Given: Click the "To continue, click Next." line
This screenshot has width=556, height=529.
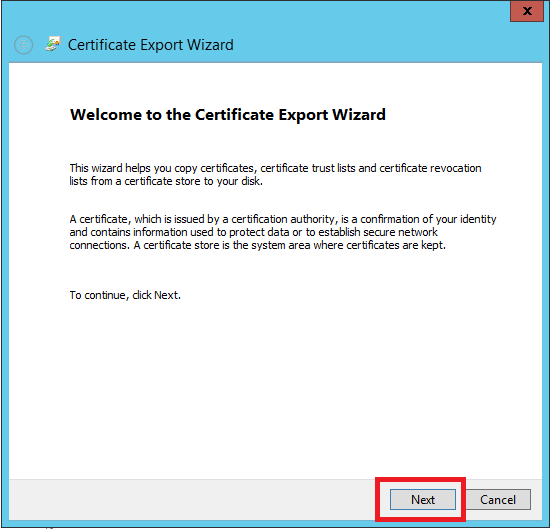Looking at the screenshot, I should (125, 295).
